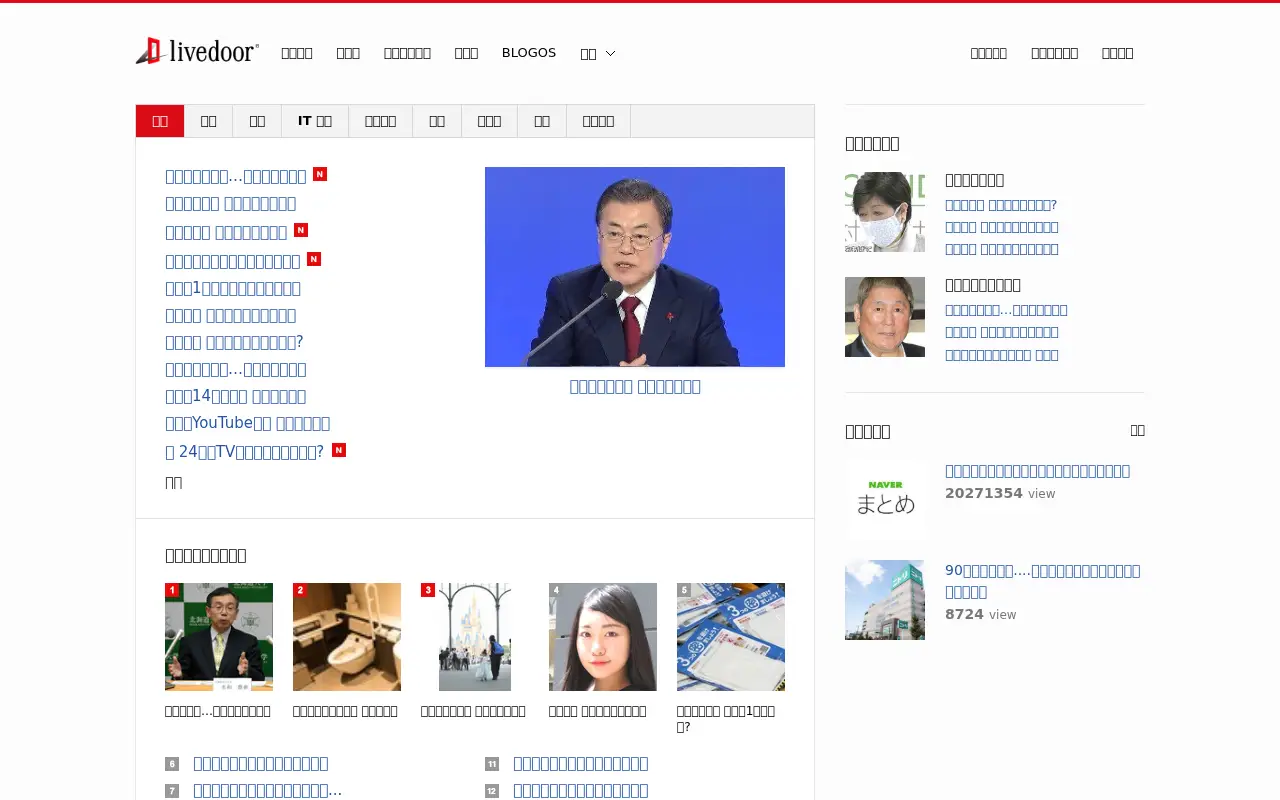
Task: Open rank 2 thumbnail showing a toilet
Action: [347, 637]
